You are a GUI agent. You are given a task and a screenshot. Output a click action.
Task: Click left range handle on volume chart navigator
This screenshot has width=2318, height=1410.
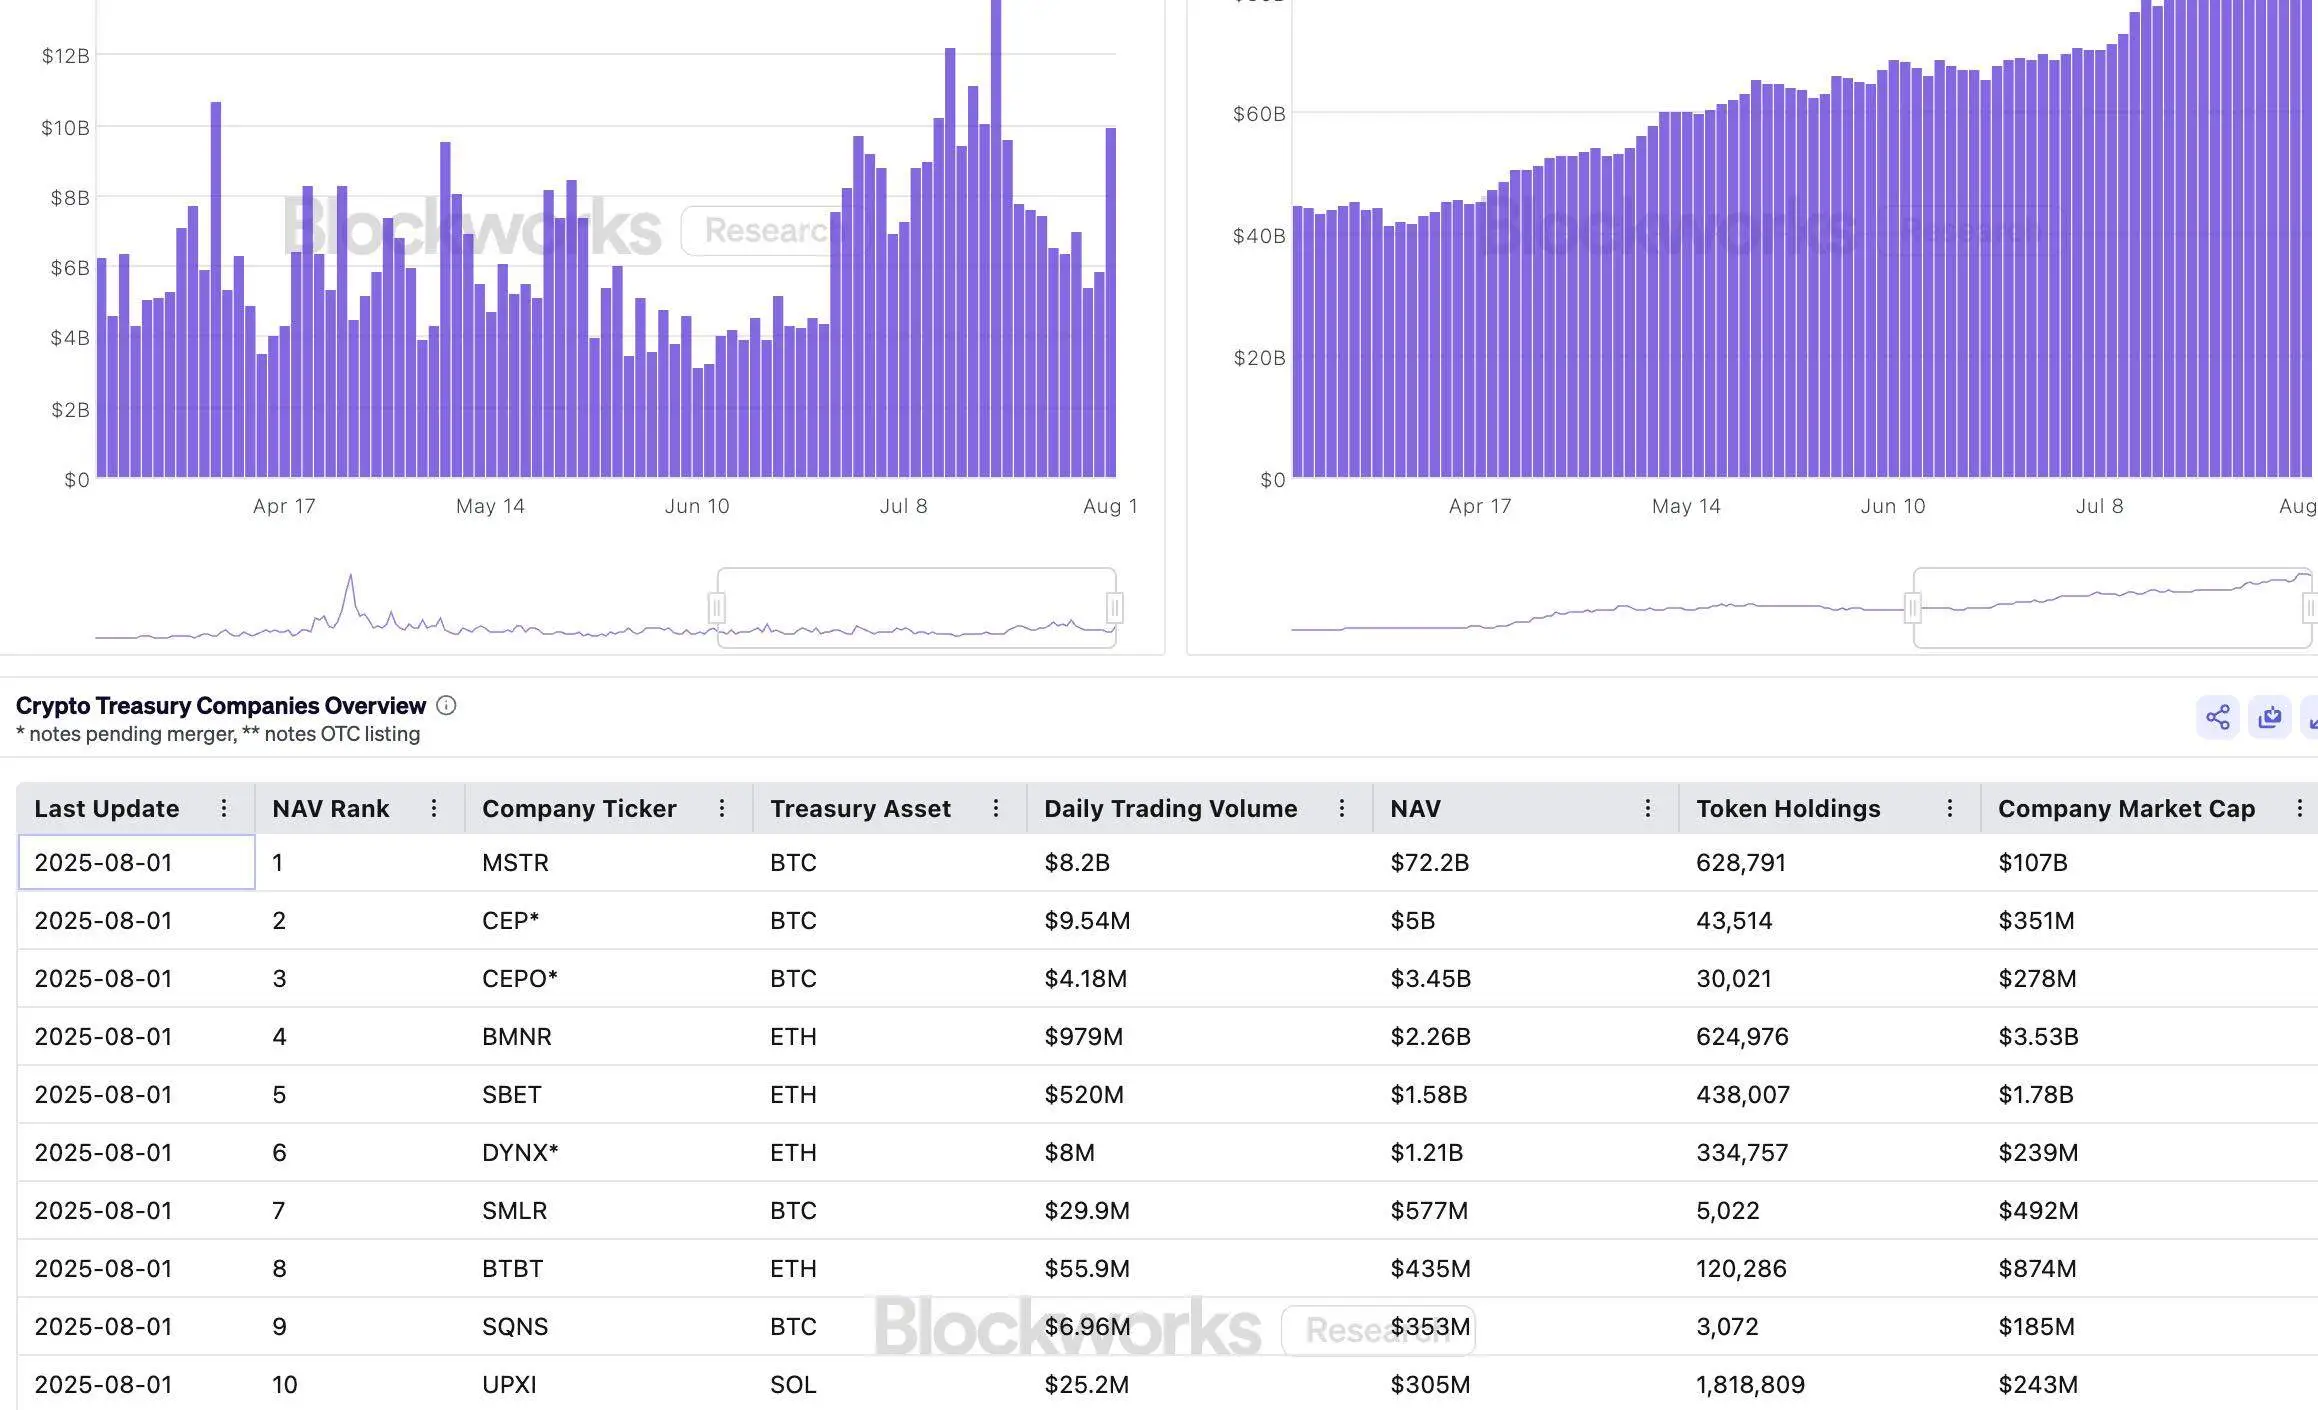pos(717,607)
